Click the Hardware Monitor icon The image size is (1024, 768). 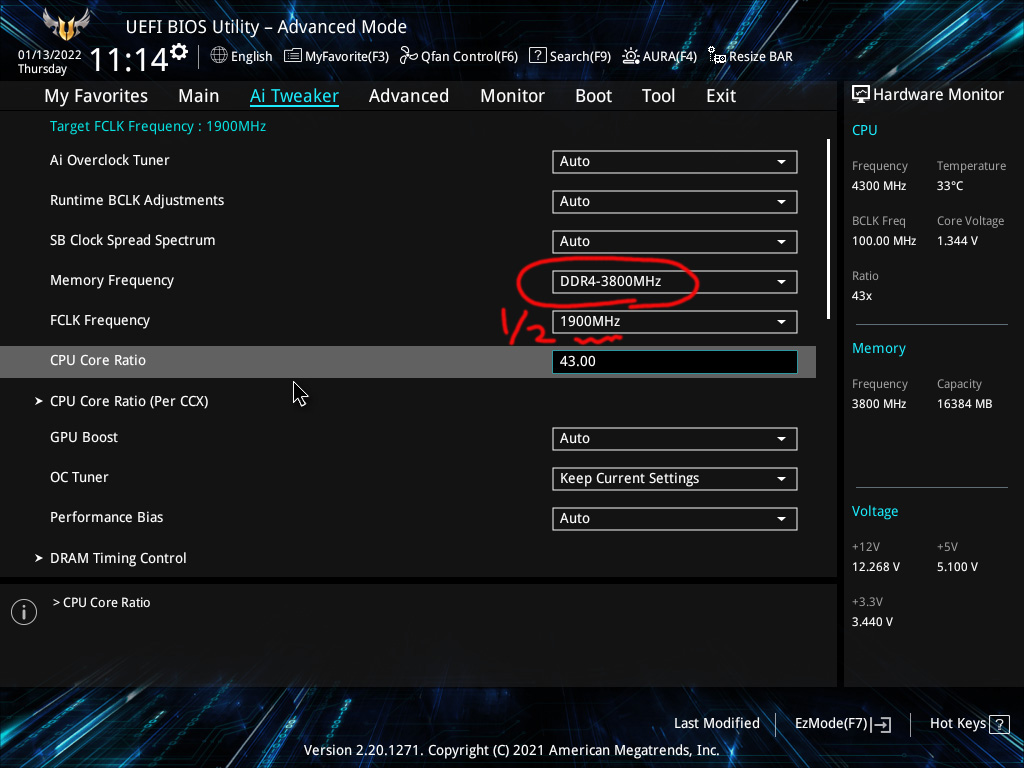click(861, 95)
